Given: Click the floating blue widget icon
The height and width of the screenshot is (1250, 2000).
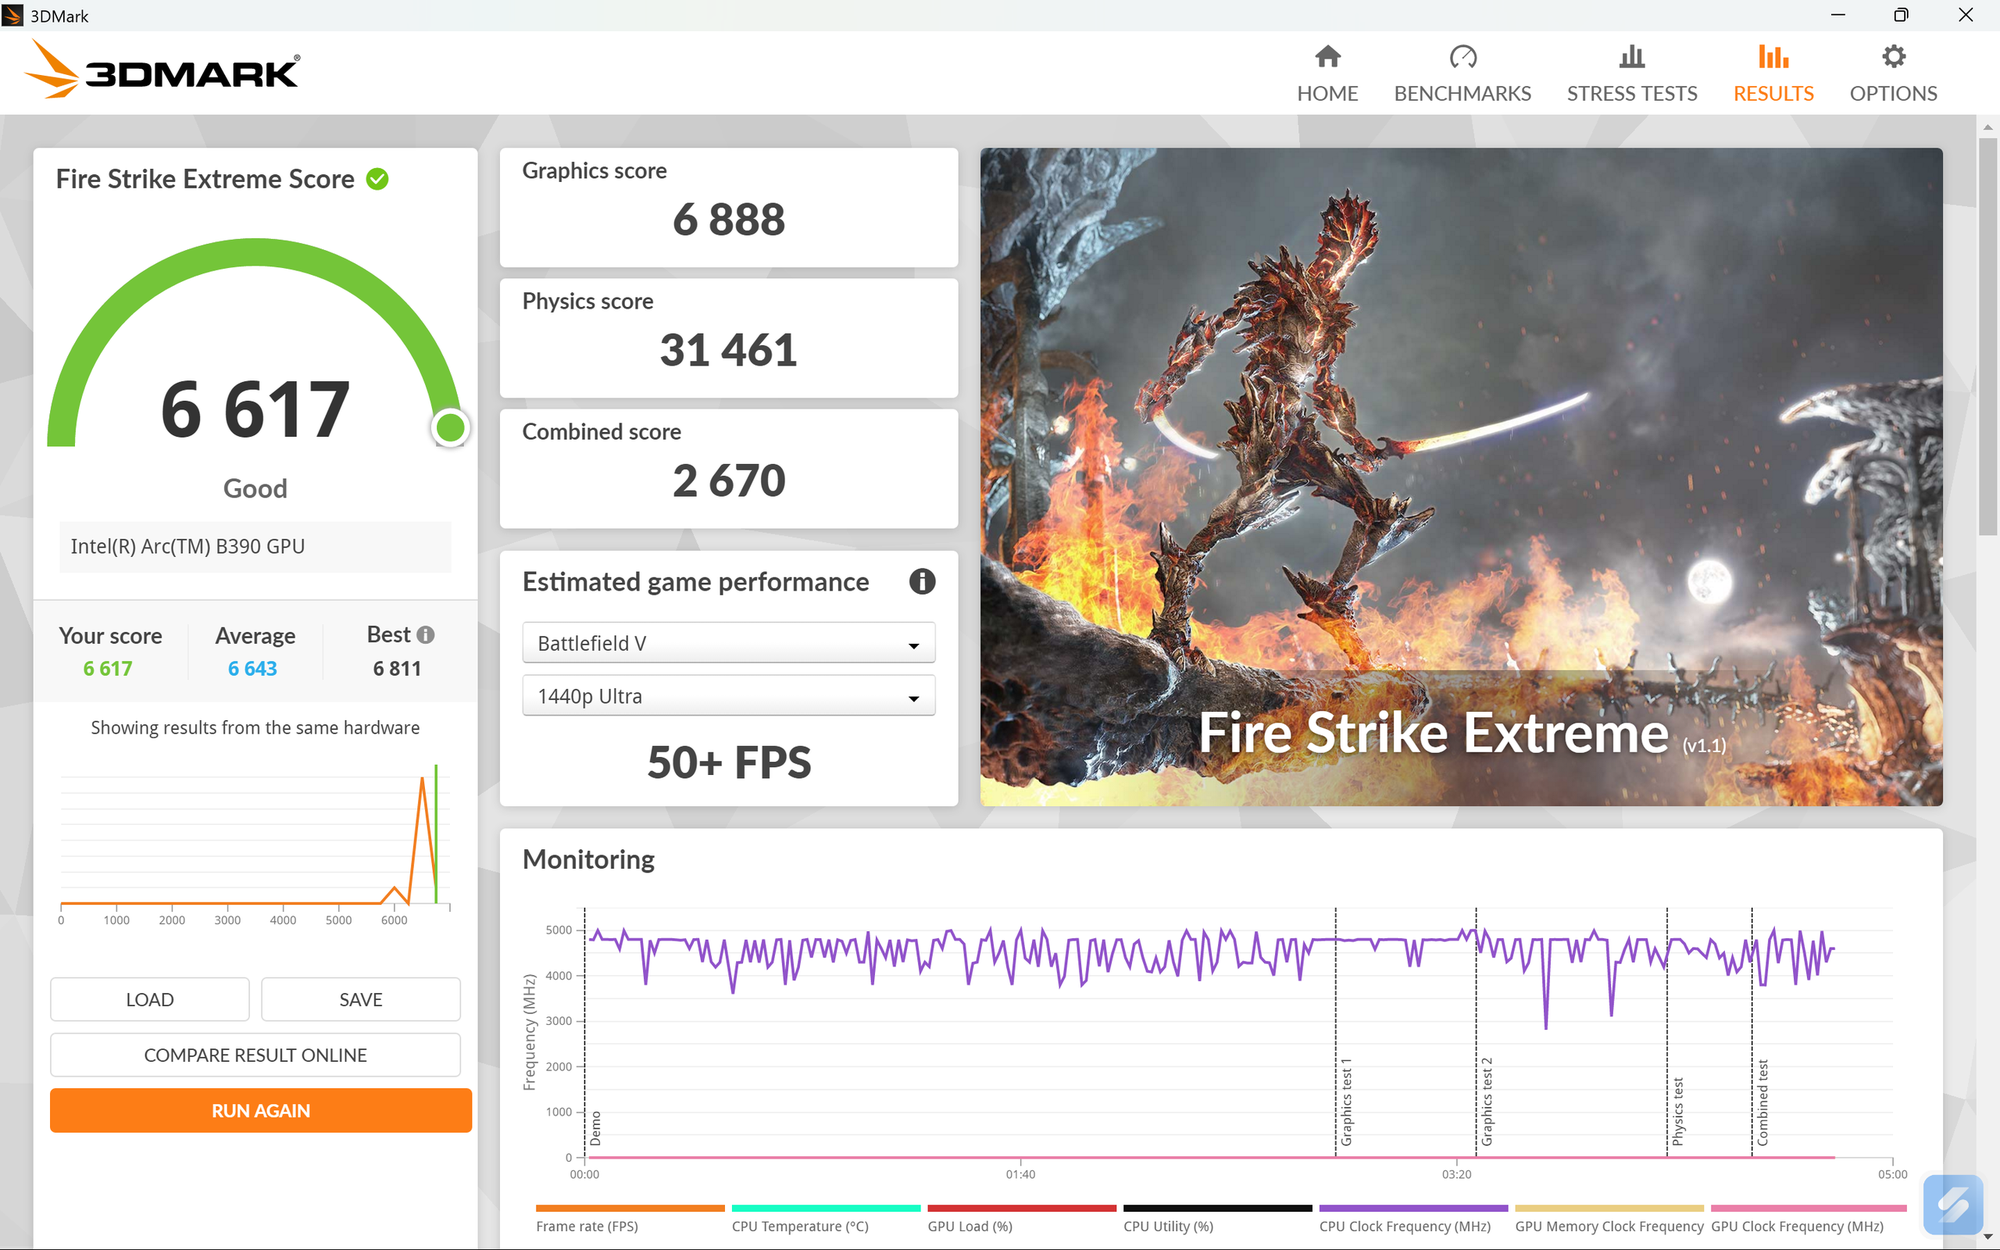Looking at the screenshot, I should (1951, 1204).
